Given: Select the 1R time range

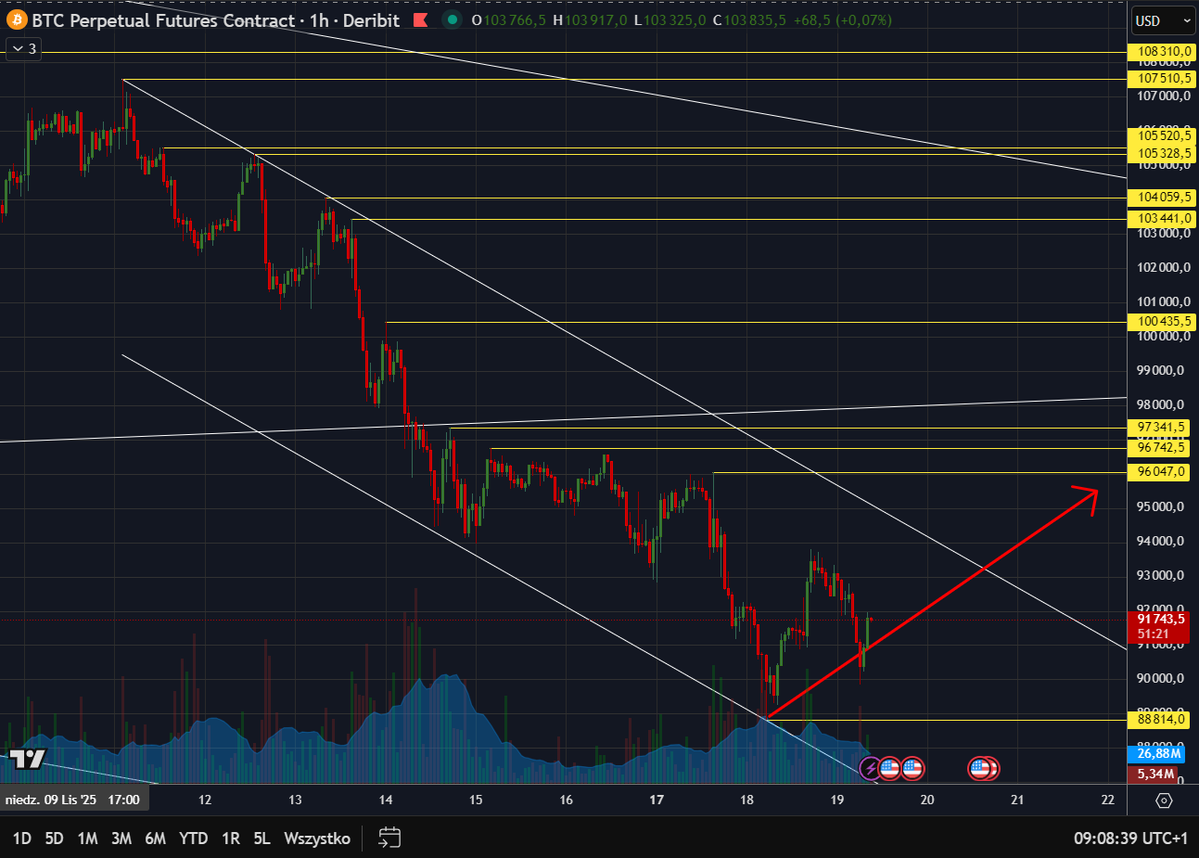Looking at the screenshot, I should click(x=230, y=838).
